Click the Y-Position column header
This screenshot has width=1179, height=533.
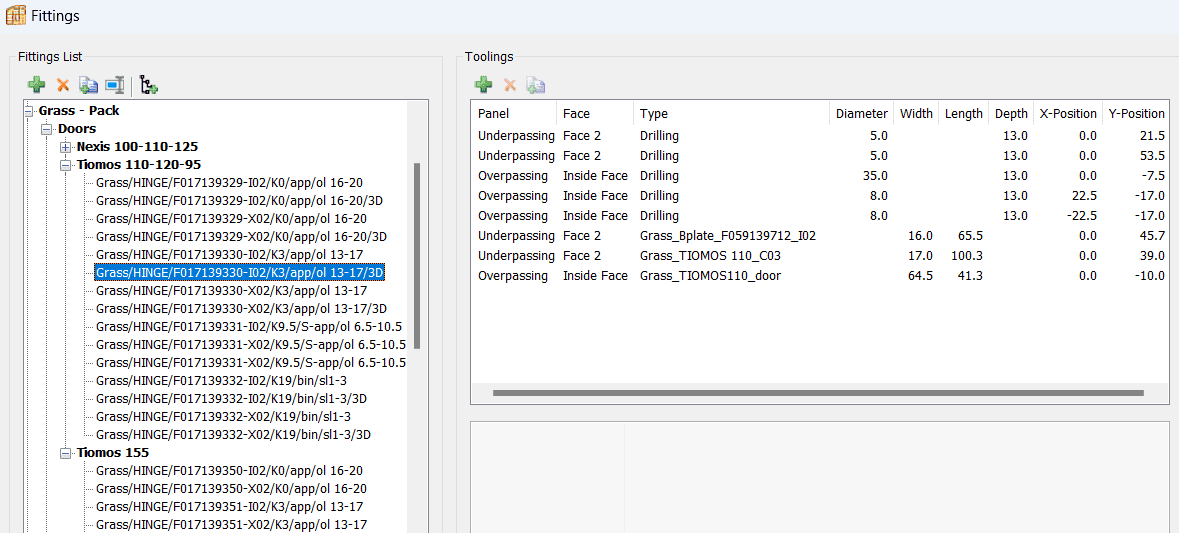pos(1136,114)
